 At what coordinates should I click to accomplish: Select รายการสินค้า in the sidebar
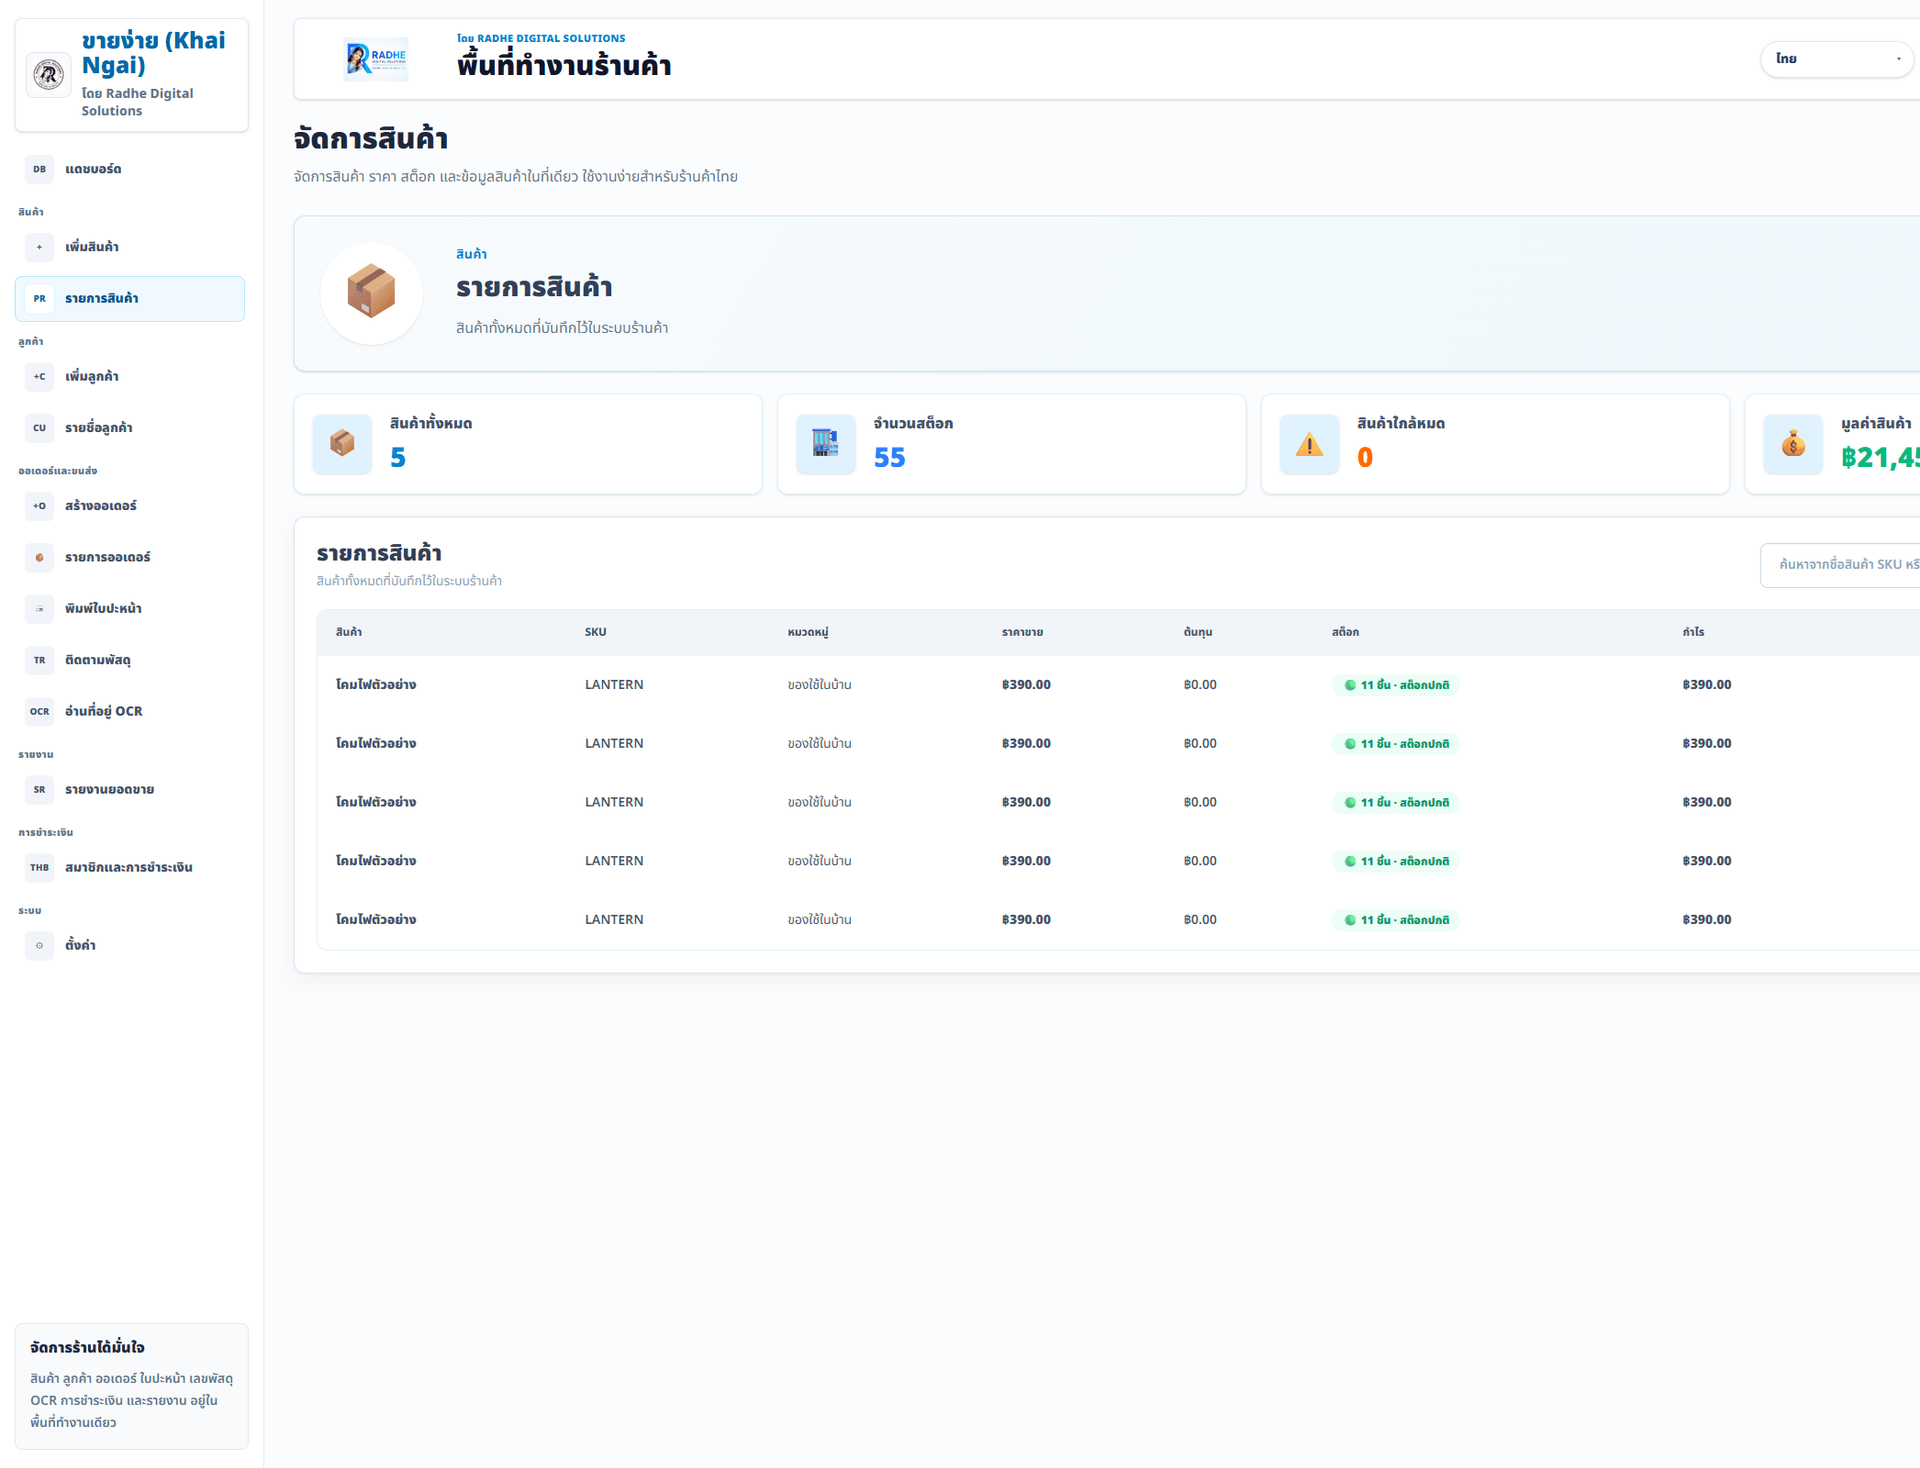[130, 299]
